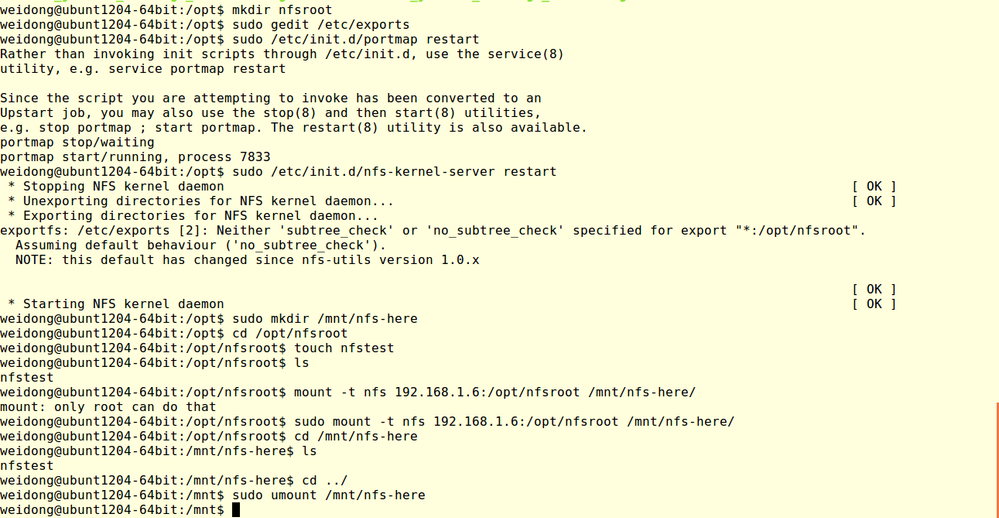Click "[ OK ]" beside Unexporting directories line
The height and width of the screenshot is (518, 999).
pos(874,201)
